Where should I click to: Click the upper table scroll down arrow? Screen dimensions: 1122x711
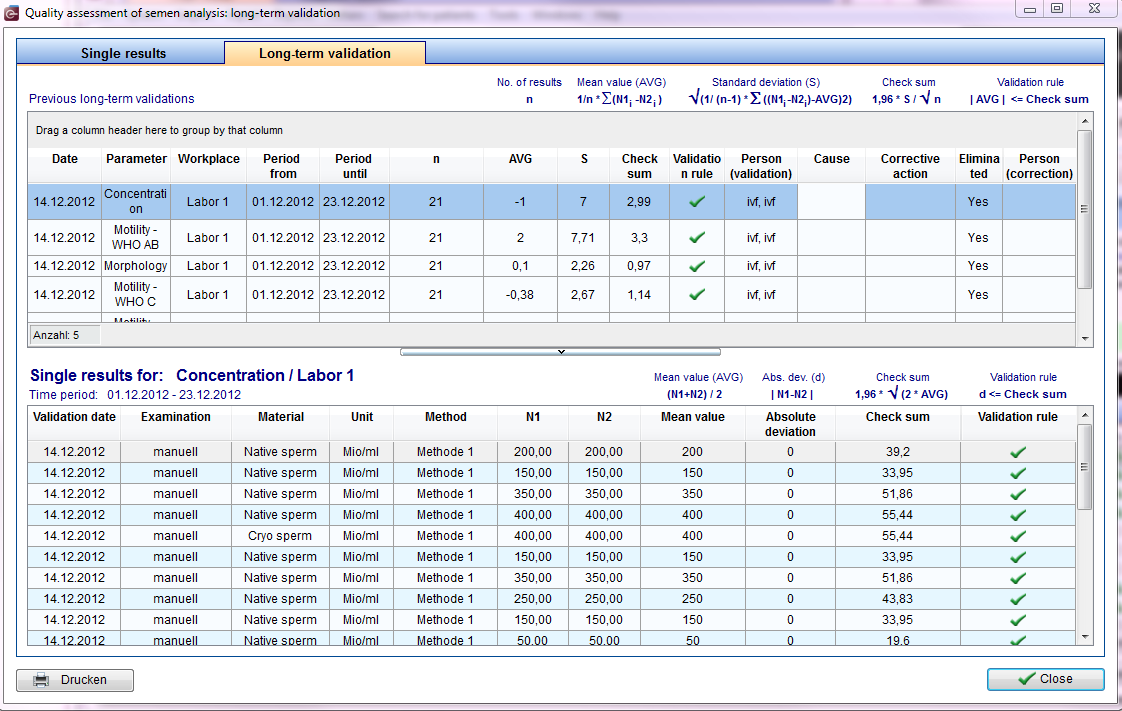[1085, 338]
